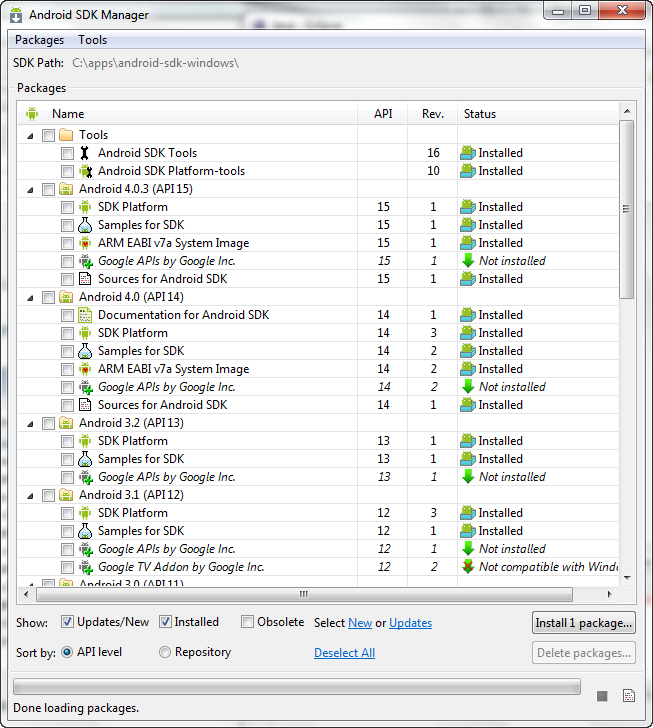Click the android icon in Name column header
Viewport: 653px width, 728px height.
point(32,113)
